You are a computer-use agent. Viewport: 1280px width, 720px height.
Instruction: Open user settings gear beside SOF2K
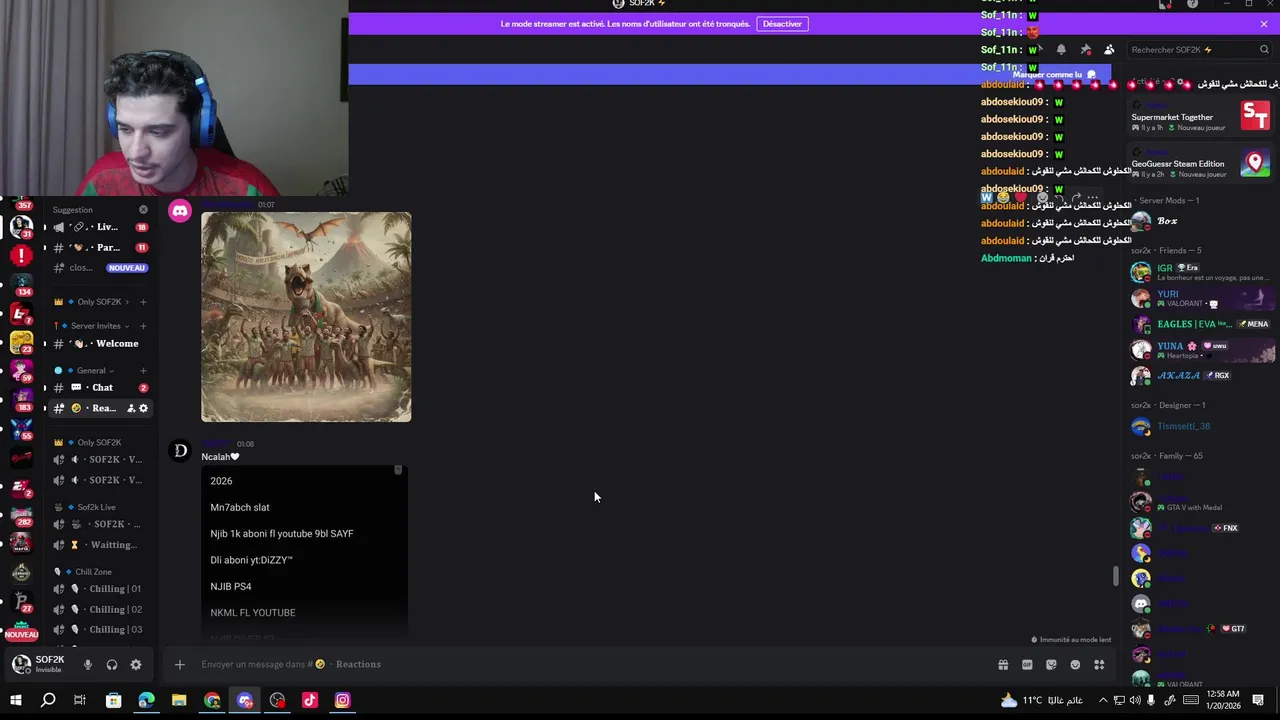tap(136, 664)
